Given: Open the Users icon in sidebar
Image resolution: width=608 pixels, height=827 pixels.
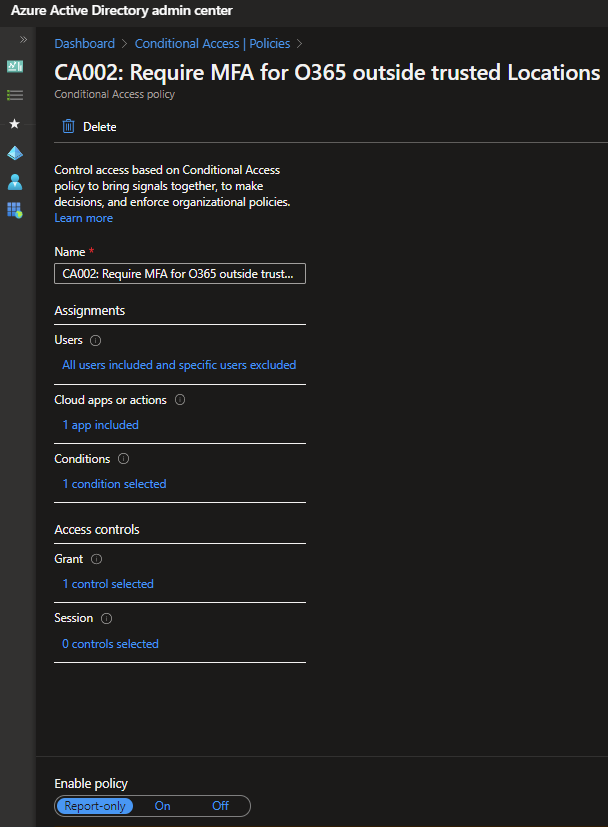Looking at the screenshot, I should pyautogui.click(x=15, y=182).
